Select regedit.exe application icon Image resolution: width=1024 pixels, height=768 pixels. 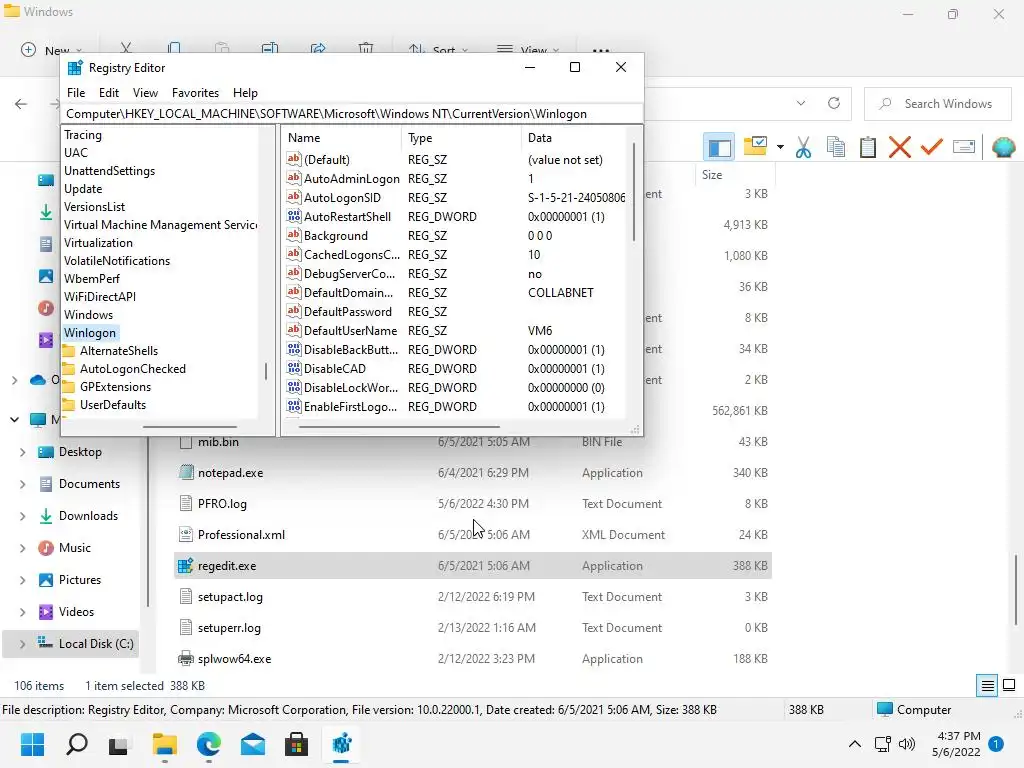pyautogui.click(x=185, y=566)
